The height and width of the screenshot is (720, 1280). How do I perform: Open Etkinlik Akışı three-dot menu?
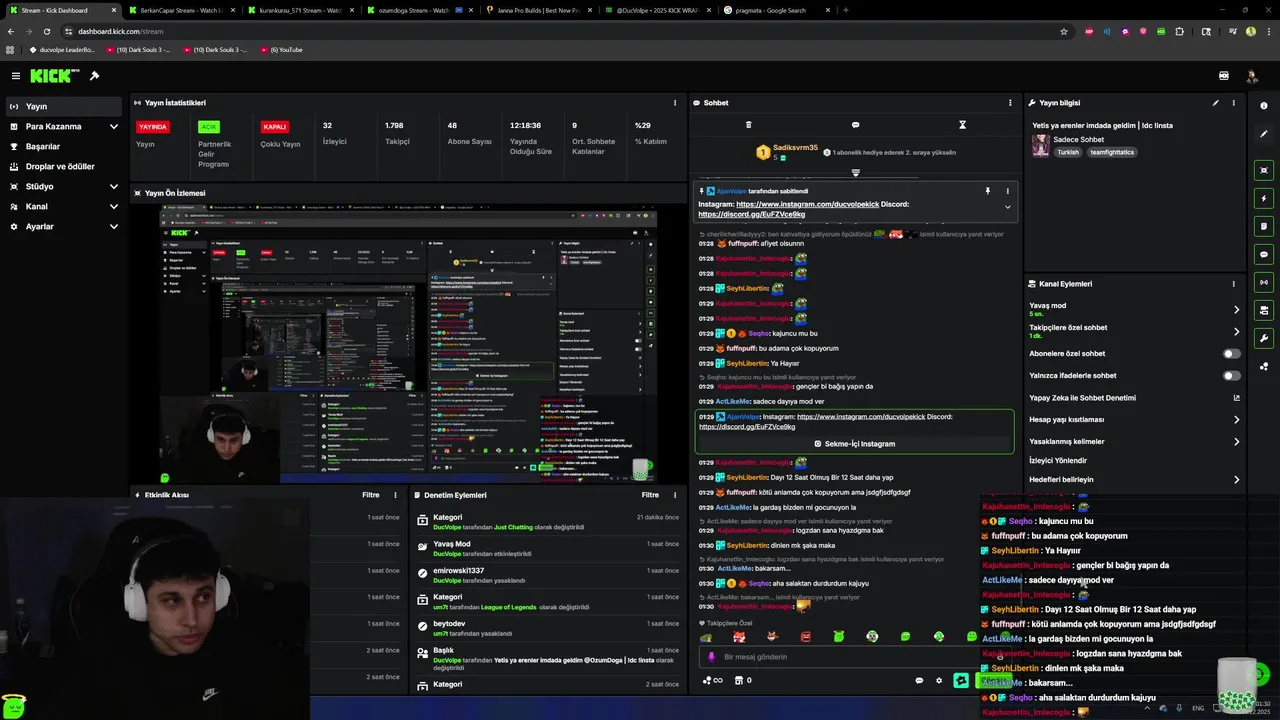coord(395,495)
